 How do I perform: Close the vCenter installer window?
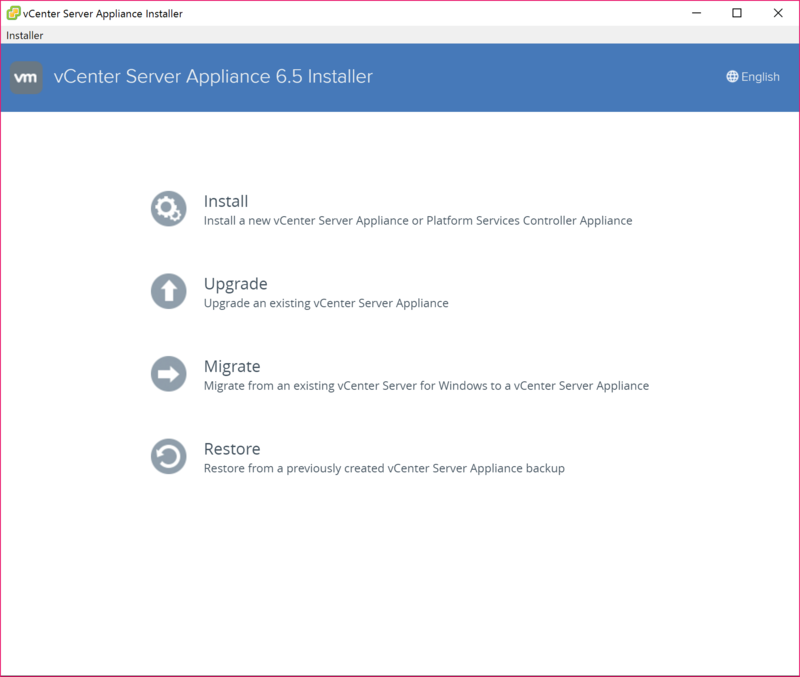(x=778, y=13)
